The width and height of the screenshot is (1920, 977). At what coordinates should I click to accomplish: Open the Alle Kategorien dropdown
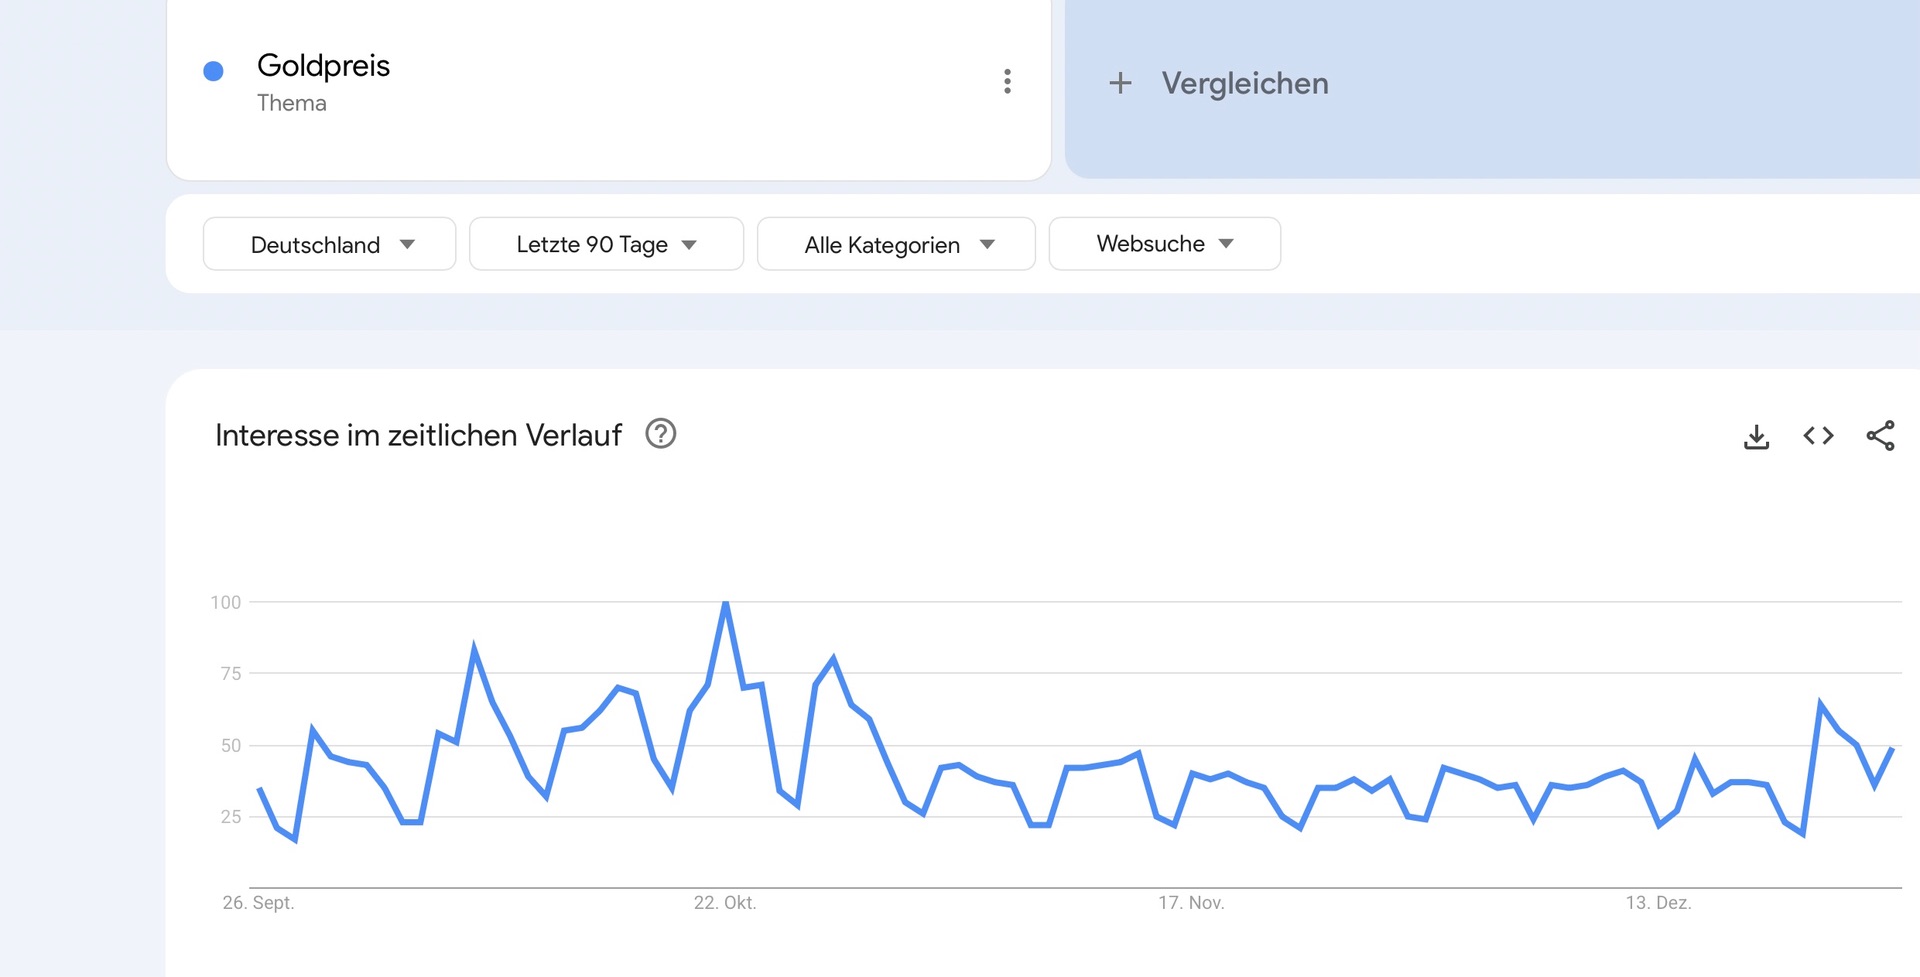[896, 244]
